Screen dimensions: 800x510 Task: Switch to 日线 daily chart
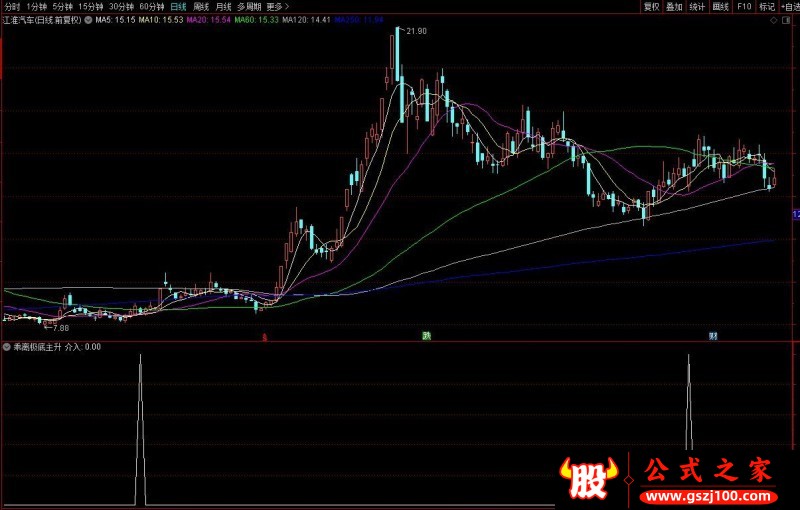(178, 6)
